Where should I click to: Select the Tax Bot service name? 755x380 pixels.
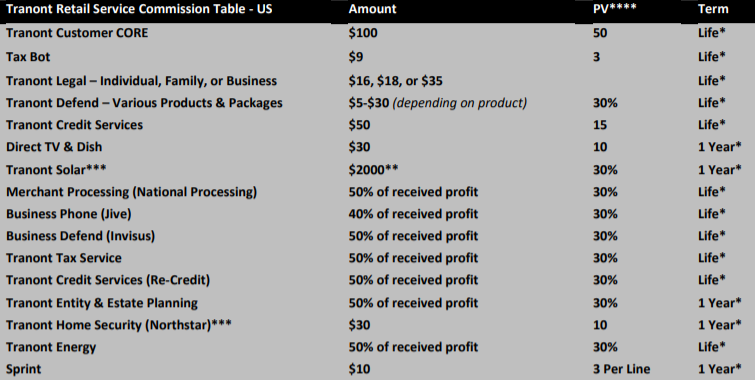pos(28,57)
